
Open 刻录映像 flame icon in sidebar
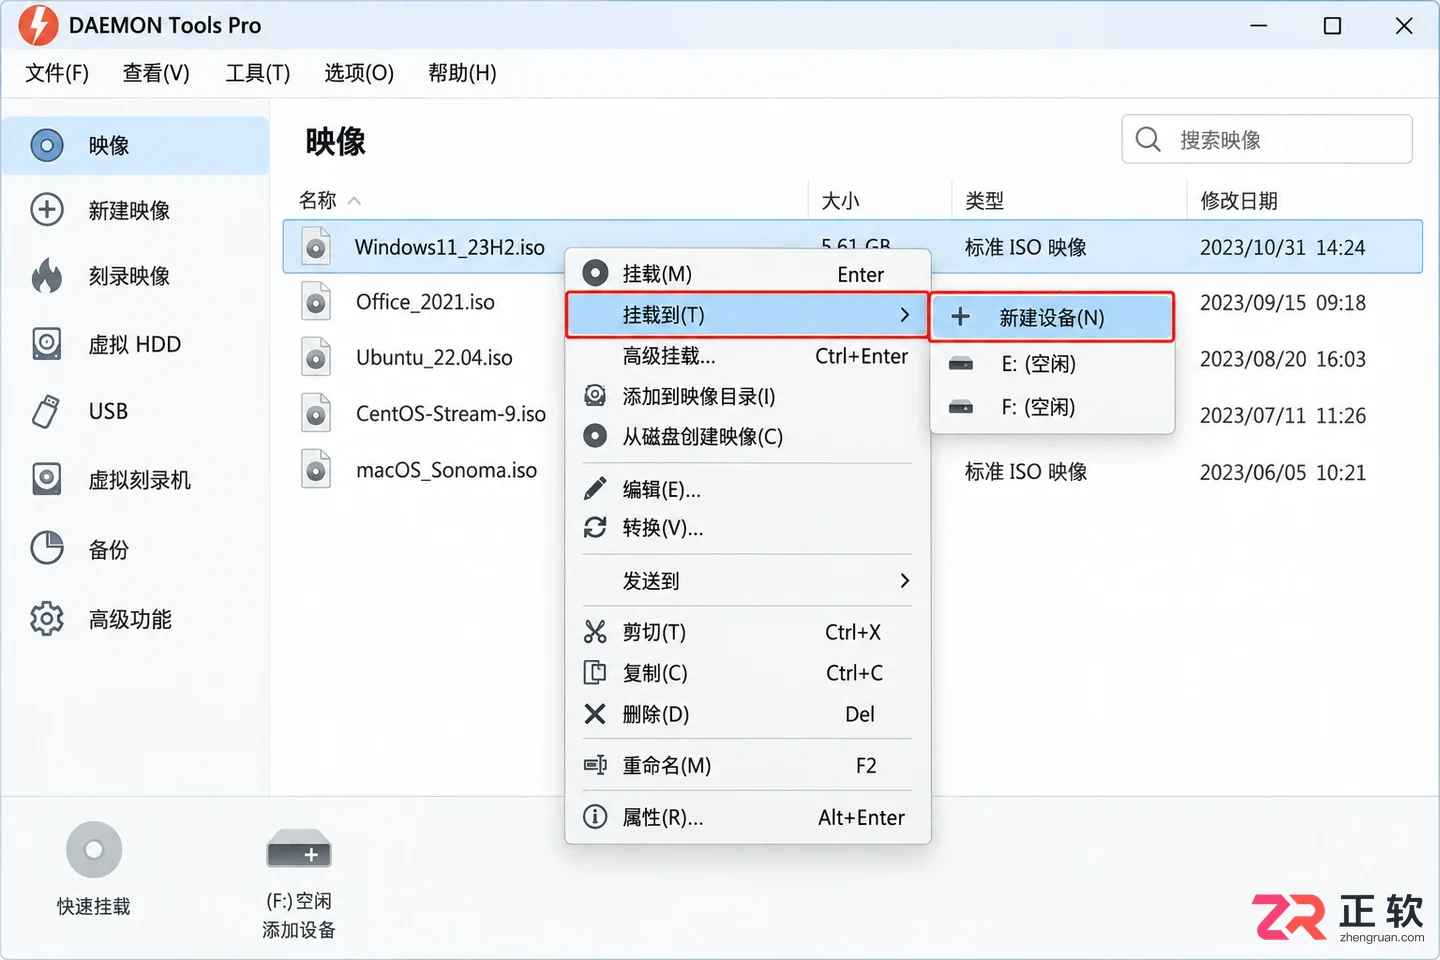click(x=47, y=276)
